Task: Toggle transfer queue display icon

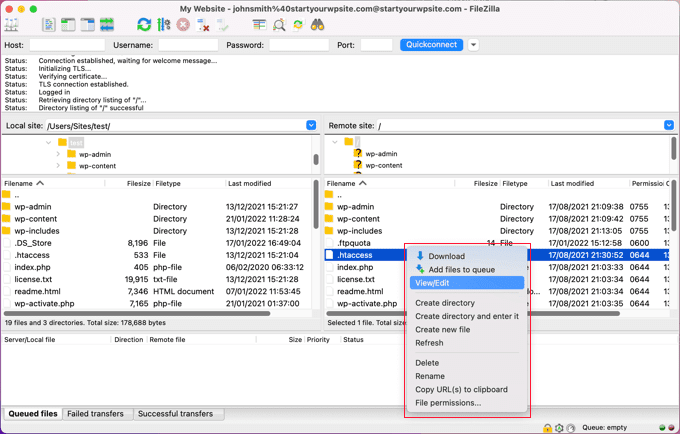Action: [107, 25]
